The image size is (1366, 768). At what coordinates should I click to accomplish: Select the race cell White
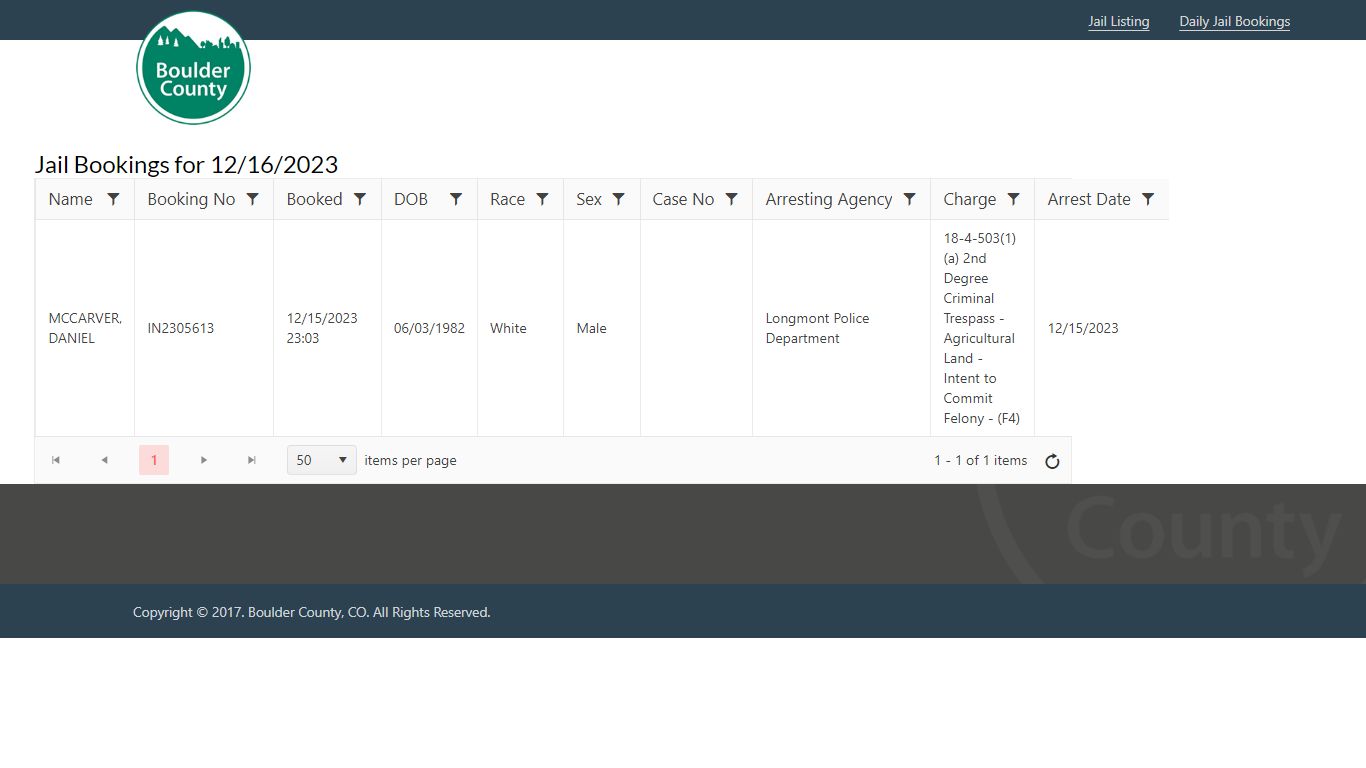tap(520, 328)
